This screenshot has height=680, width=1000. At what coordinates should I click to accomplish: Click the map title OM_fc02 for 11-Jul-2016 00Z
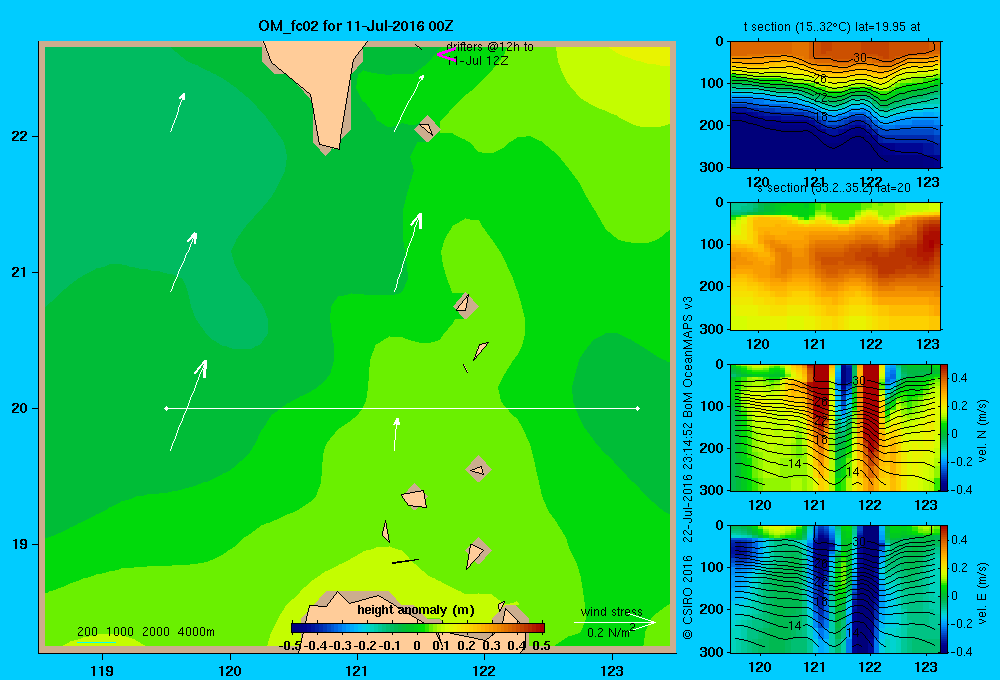pyautogui.click(x=355, y=26)
